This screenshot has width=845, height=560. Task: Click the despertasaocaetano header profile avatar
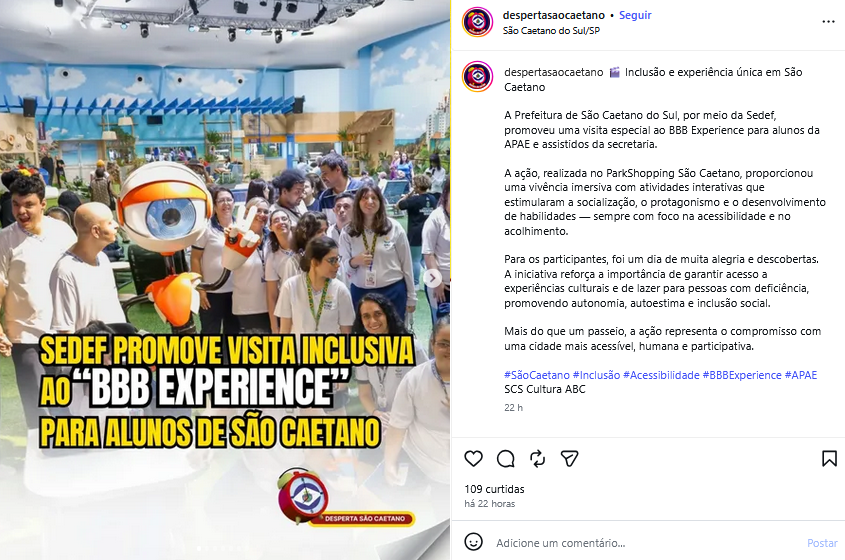click(x=477, y=22)
